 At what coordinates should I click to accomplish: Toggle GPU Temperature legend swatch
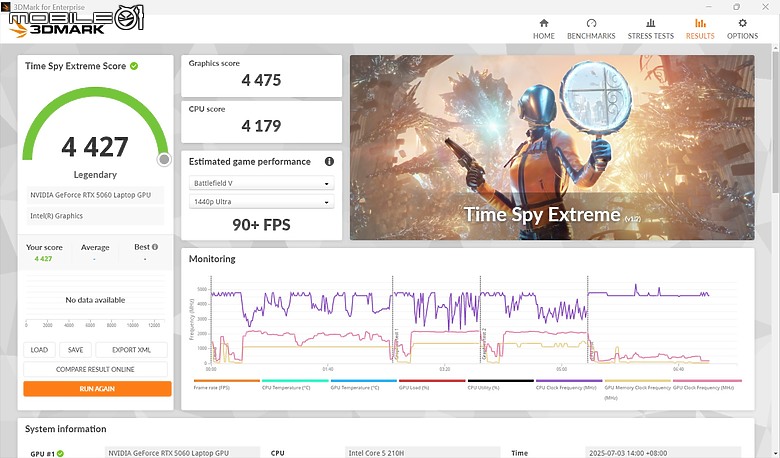pos(364,381)
